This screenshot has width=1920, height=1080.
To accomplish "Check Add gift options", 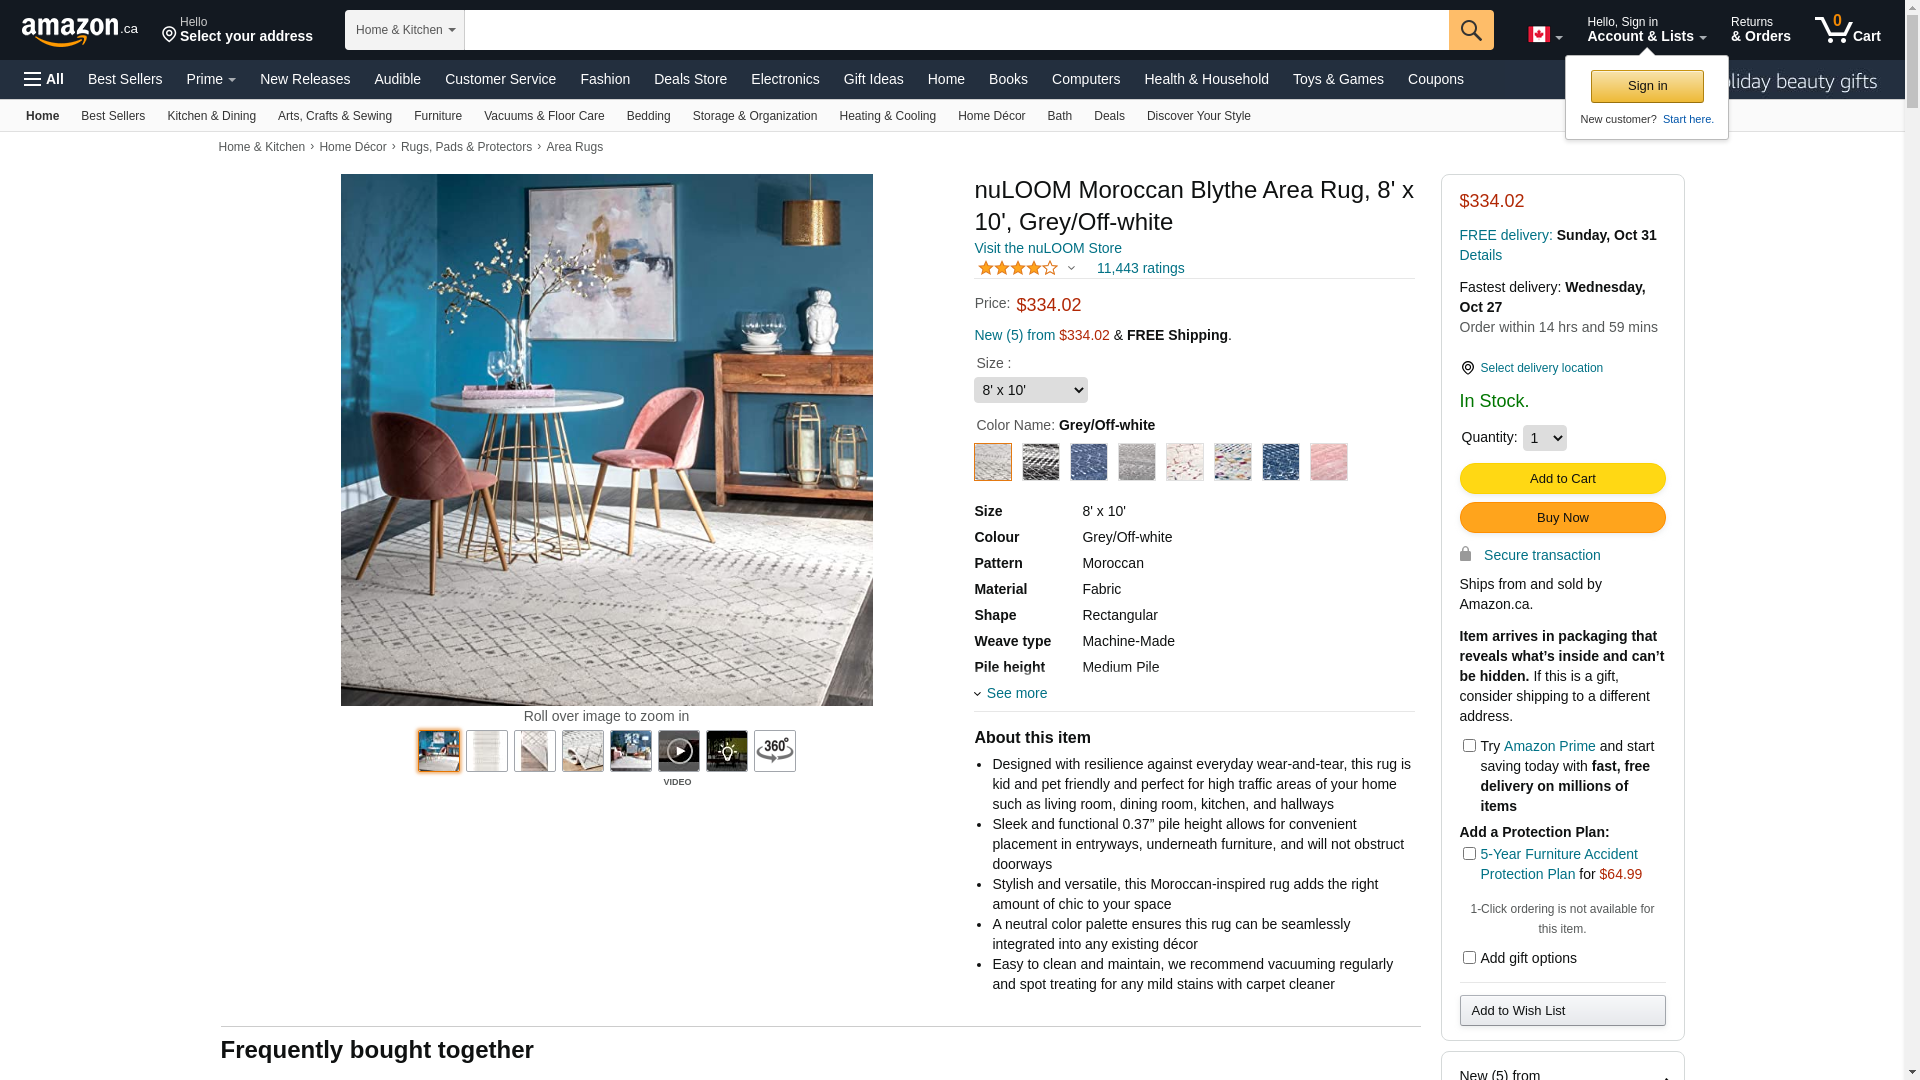I will [x=1469, y=958].
